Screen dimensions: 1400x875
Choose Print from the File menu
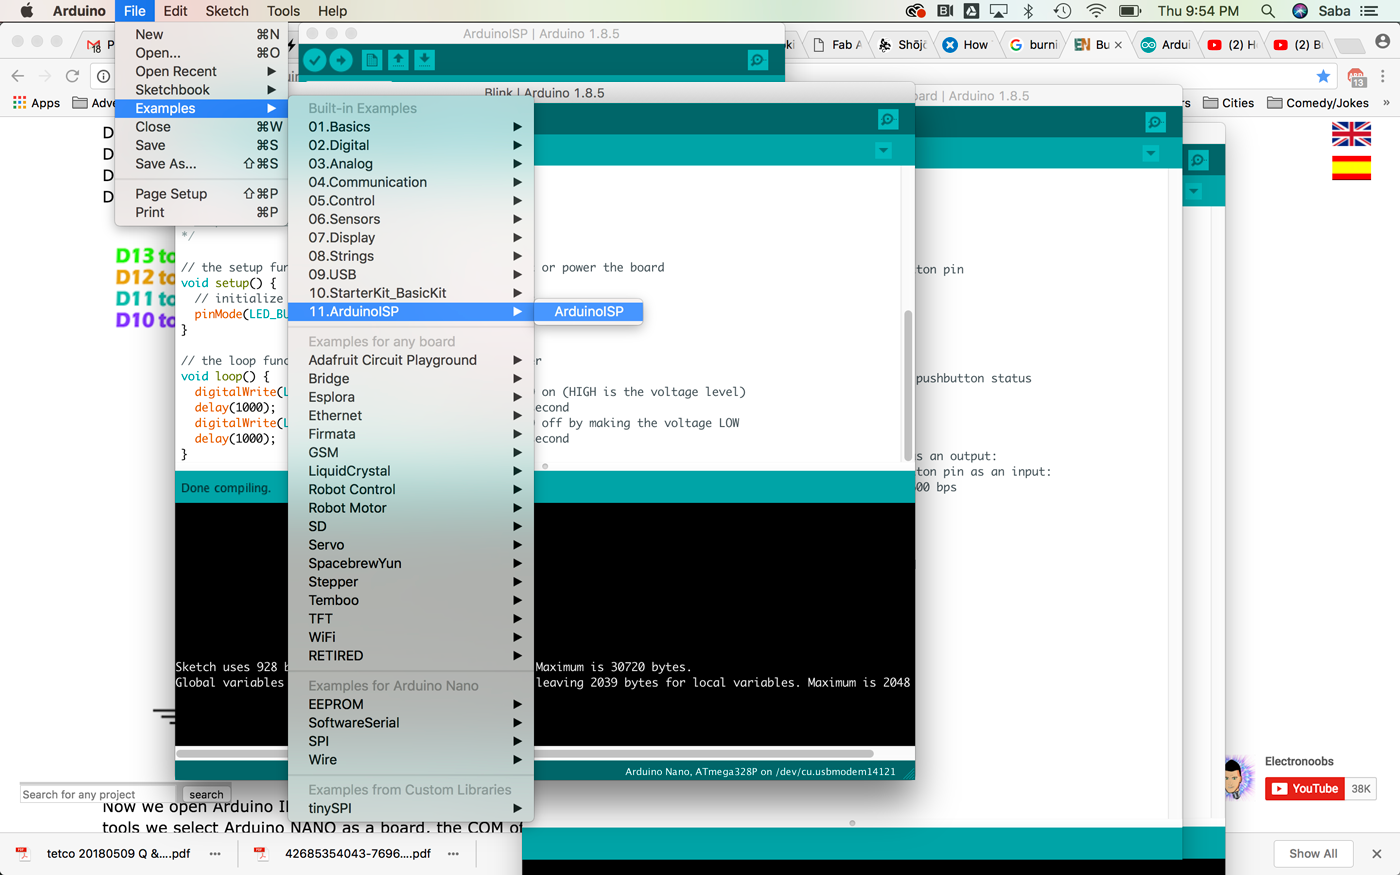201,212
